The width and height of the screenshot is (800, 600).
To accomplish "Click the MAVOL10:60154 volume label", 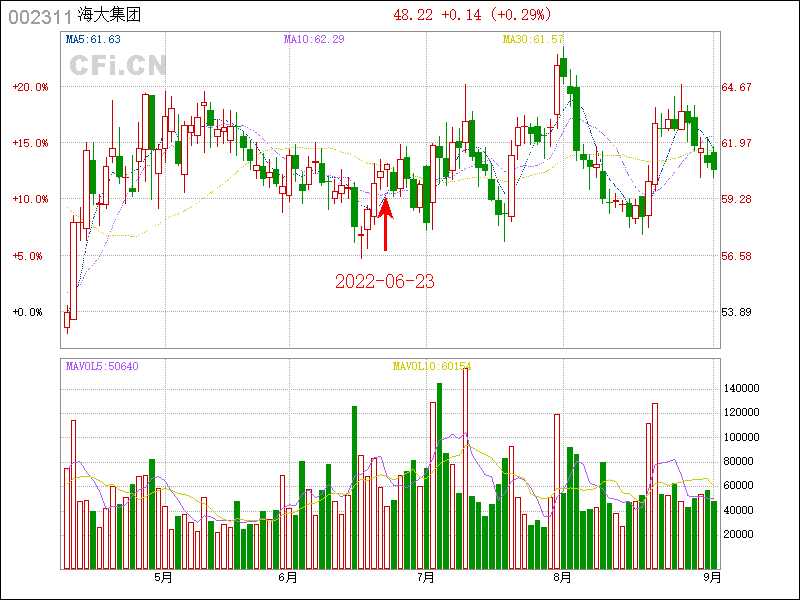I will point(431,366).
